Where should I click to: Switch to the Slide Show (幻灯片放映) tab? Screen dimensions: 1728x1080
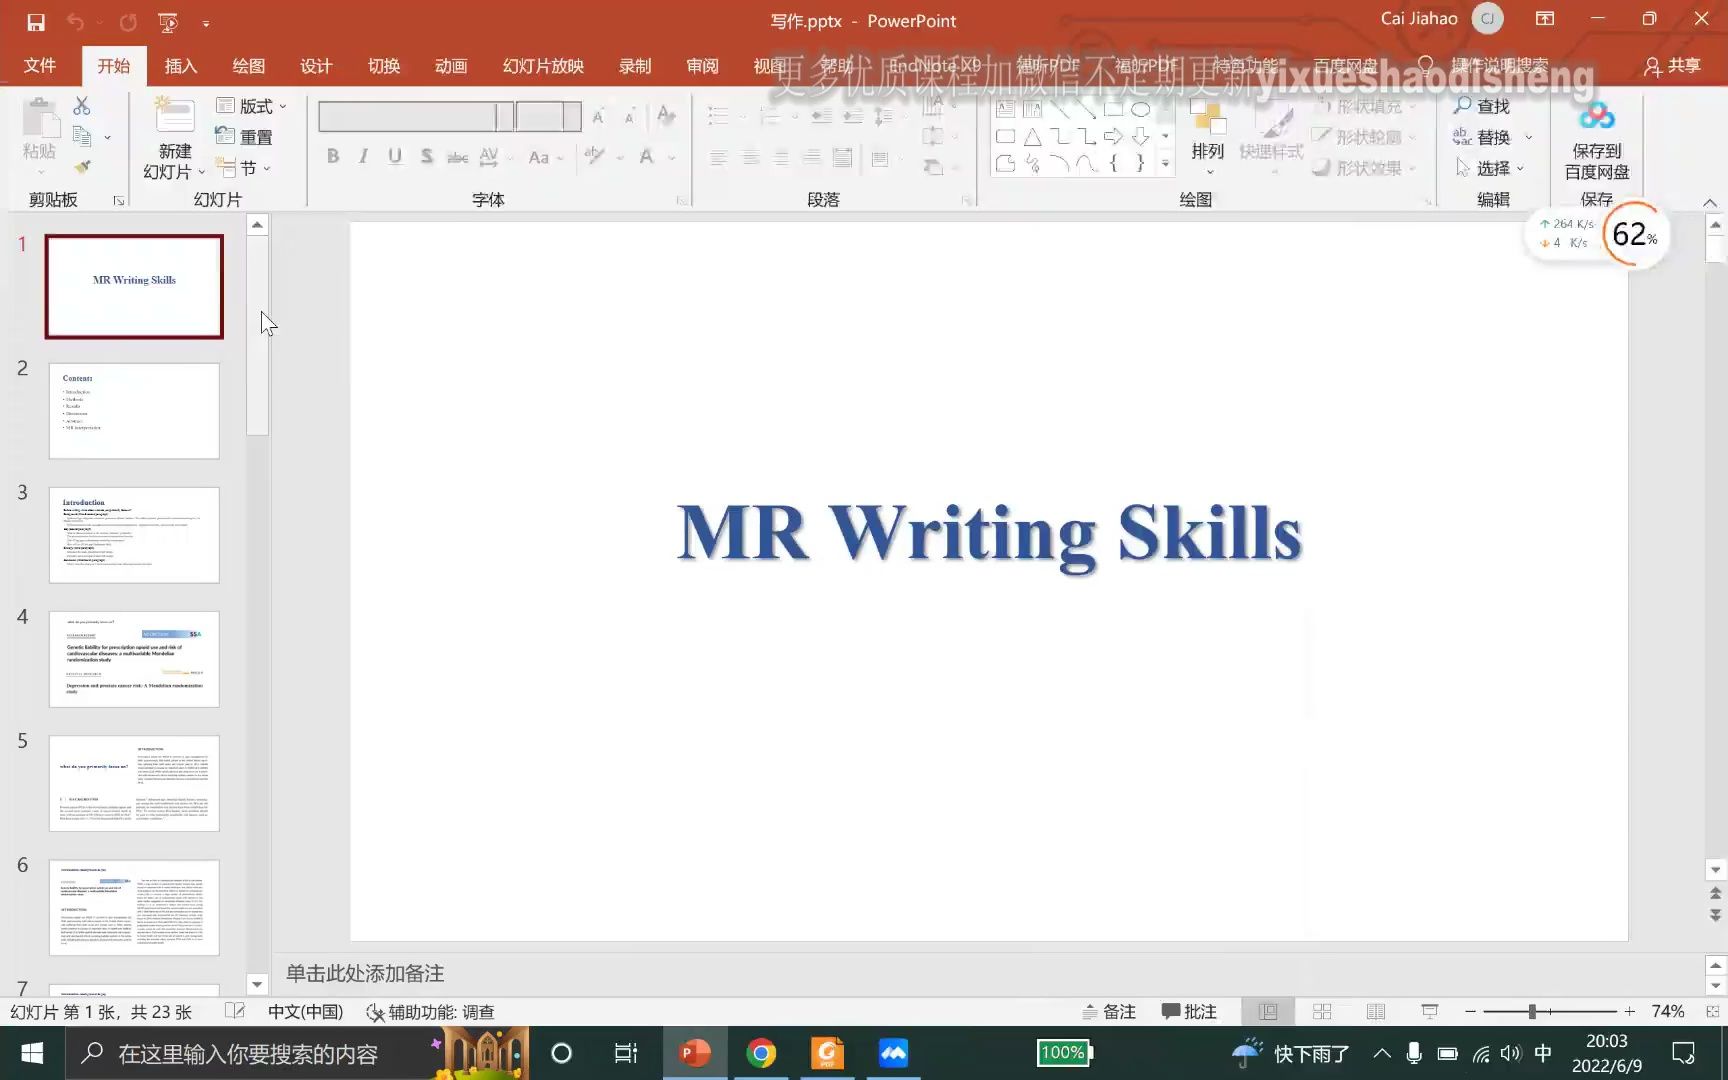click(x=543, y=66)
